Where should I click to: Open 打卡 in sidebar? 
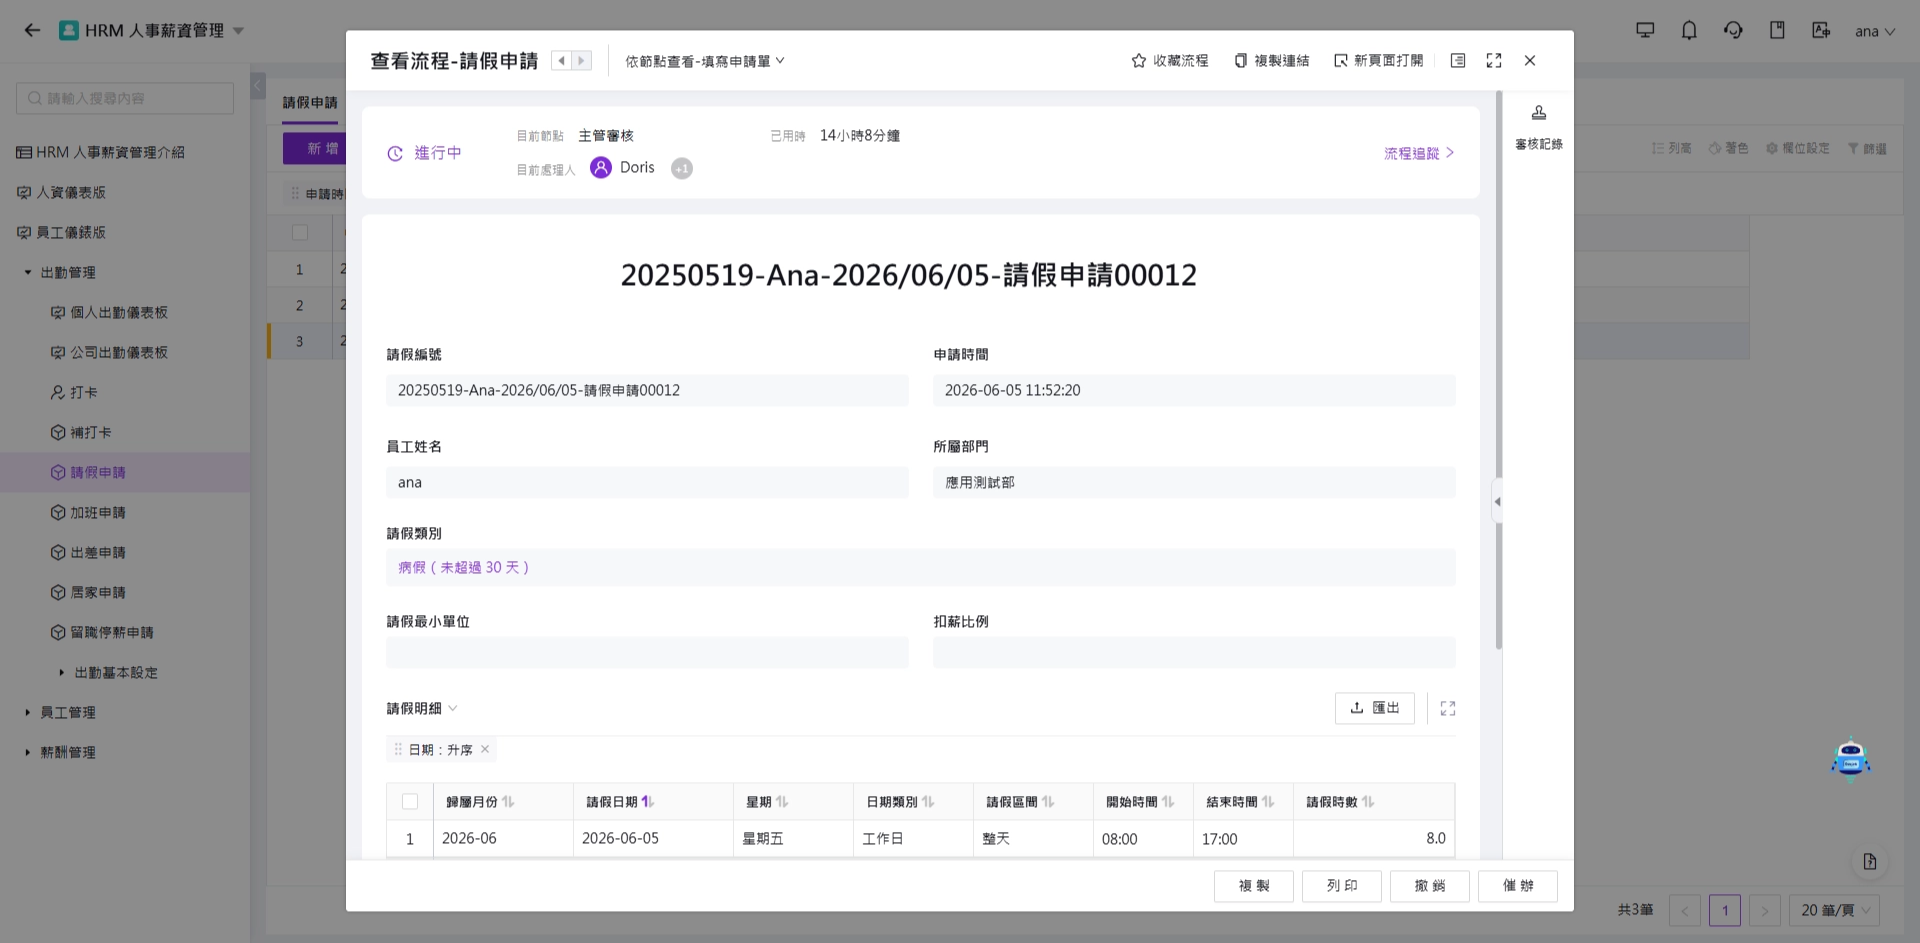coord(74,392)
